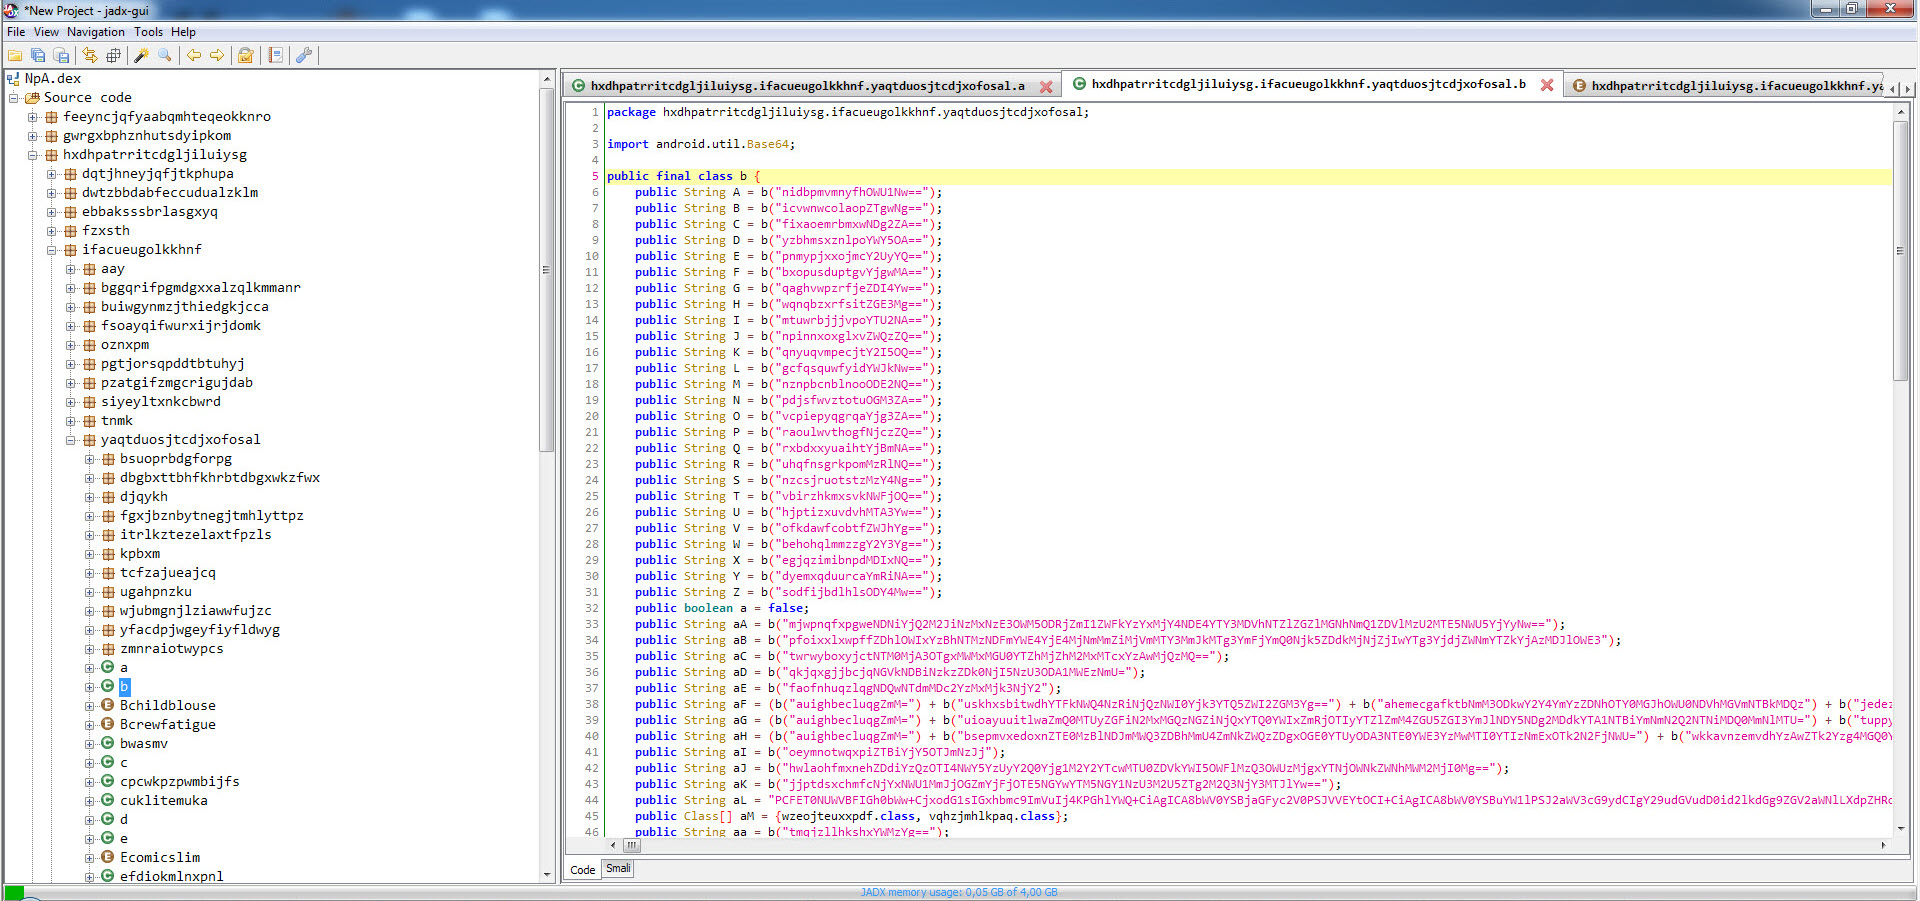Toggle the Flatten packages icon
The width and height of the screenshot is (1920, 901).
pos(113,56)
